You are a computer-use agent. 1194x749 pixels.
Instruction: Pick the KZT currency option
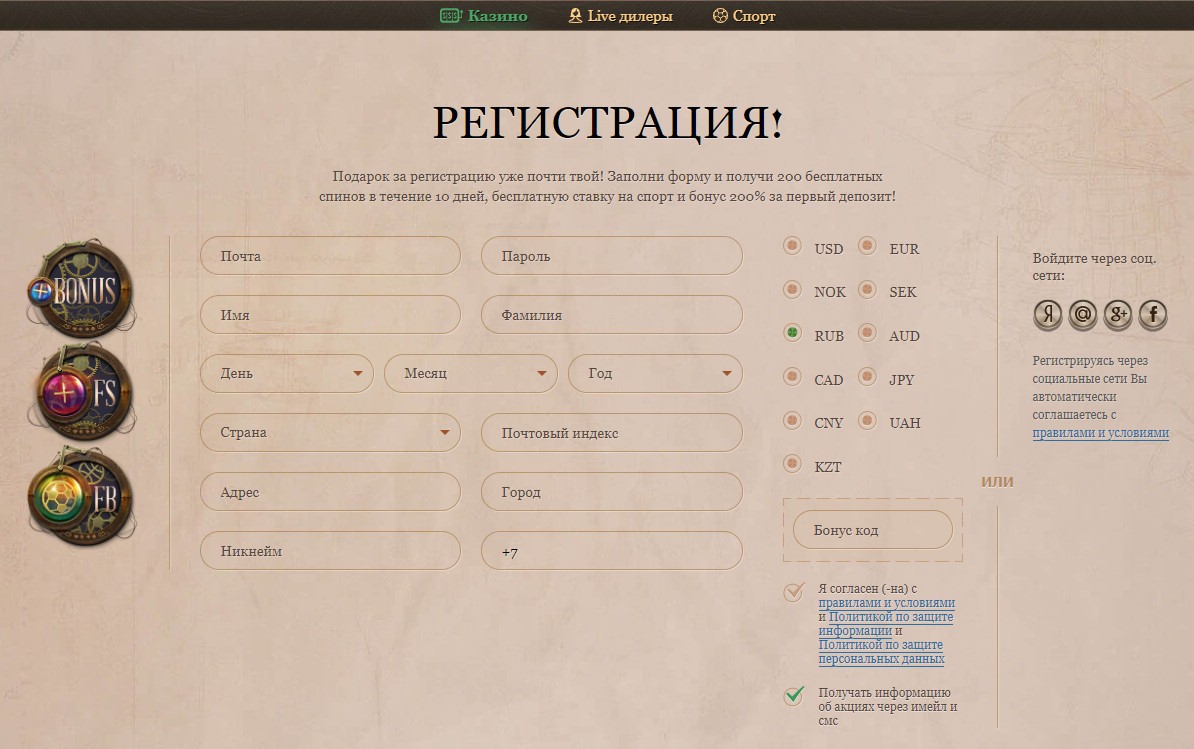(x=793, y=464)
